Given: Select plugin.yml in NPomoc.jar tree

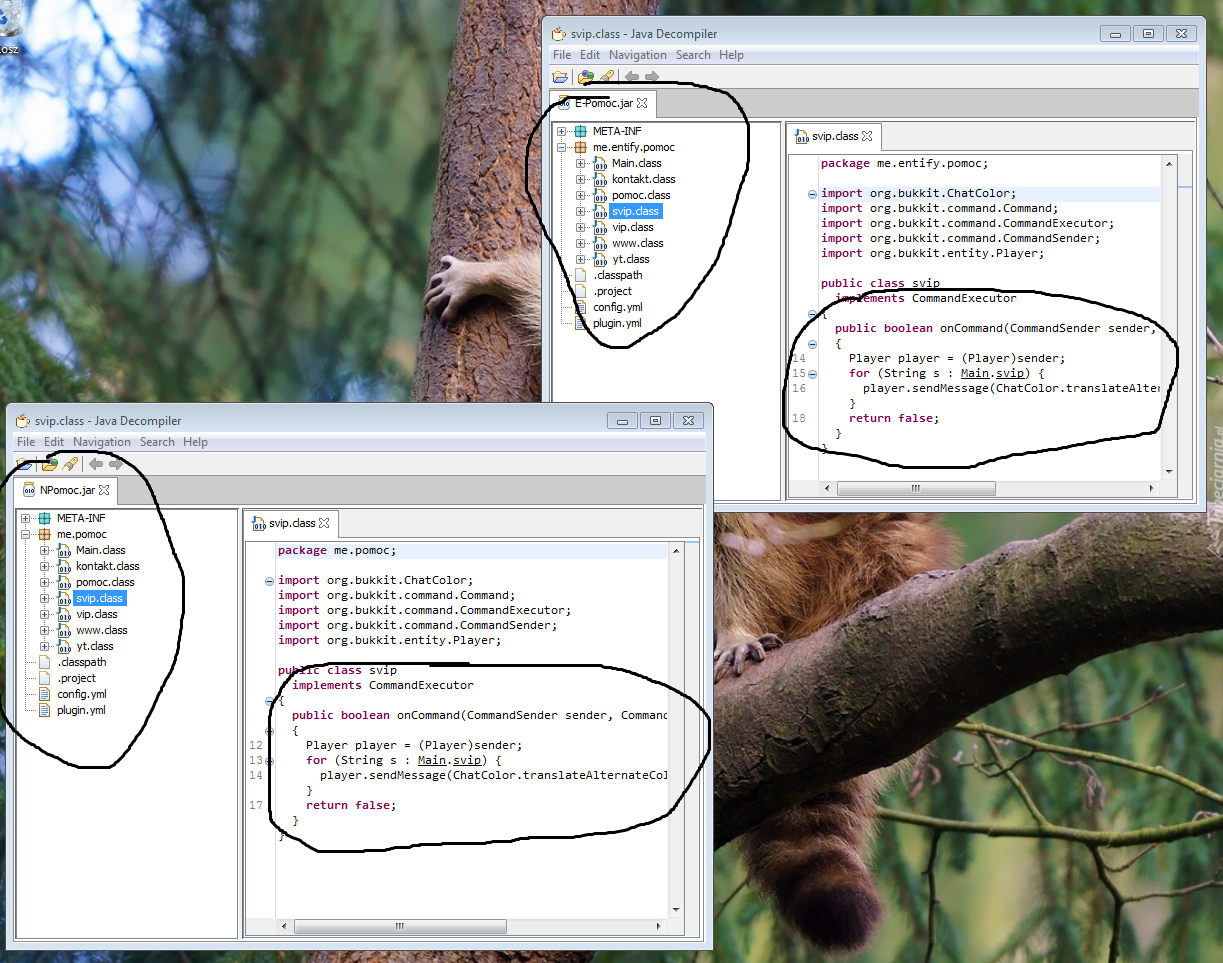Looking at the screenshot, I should click(81, 710).
